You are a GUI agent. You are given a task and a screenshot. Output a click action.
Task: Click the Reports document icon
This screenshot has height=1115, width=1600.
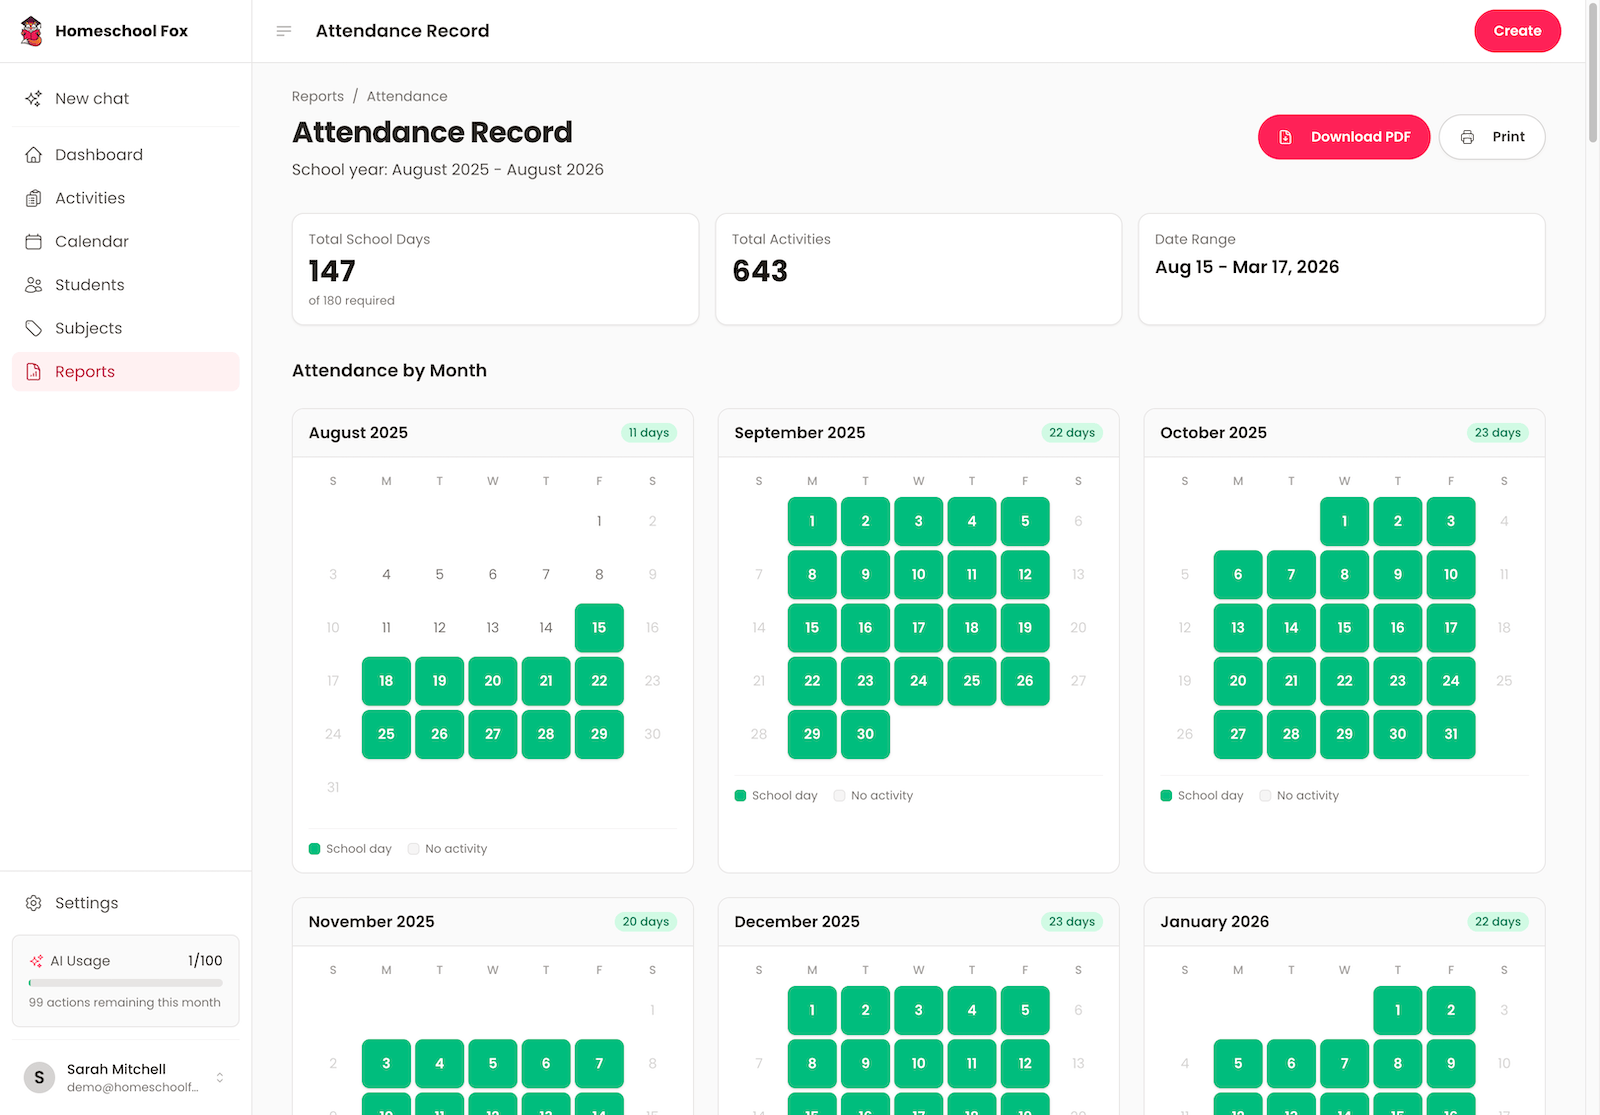coord(34,372)
